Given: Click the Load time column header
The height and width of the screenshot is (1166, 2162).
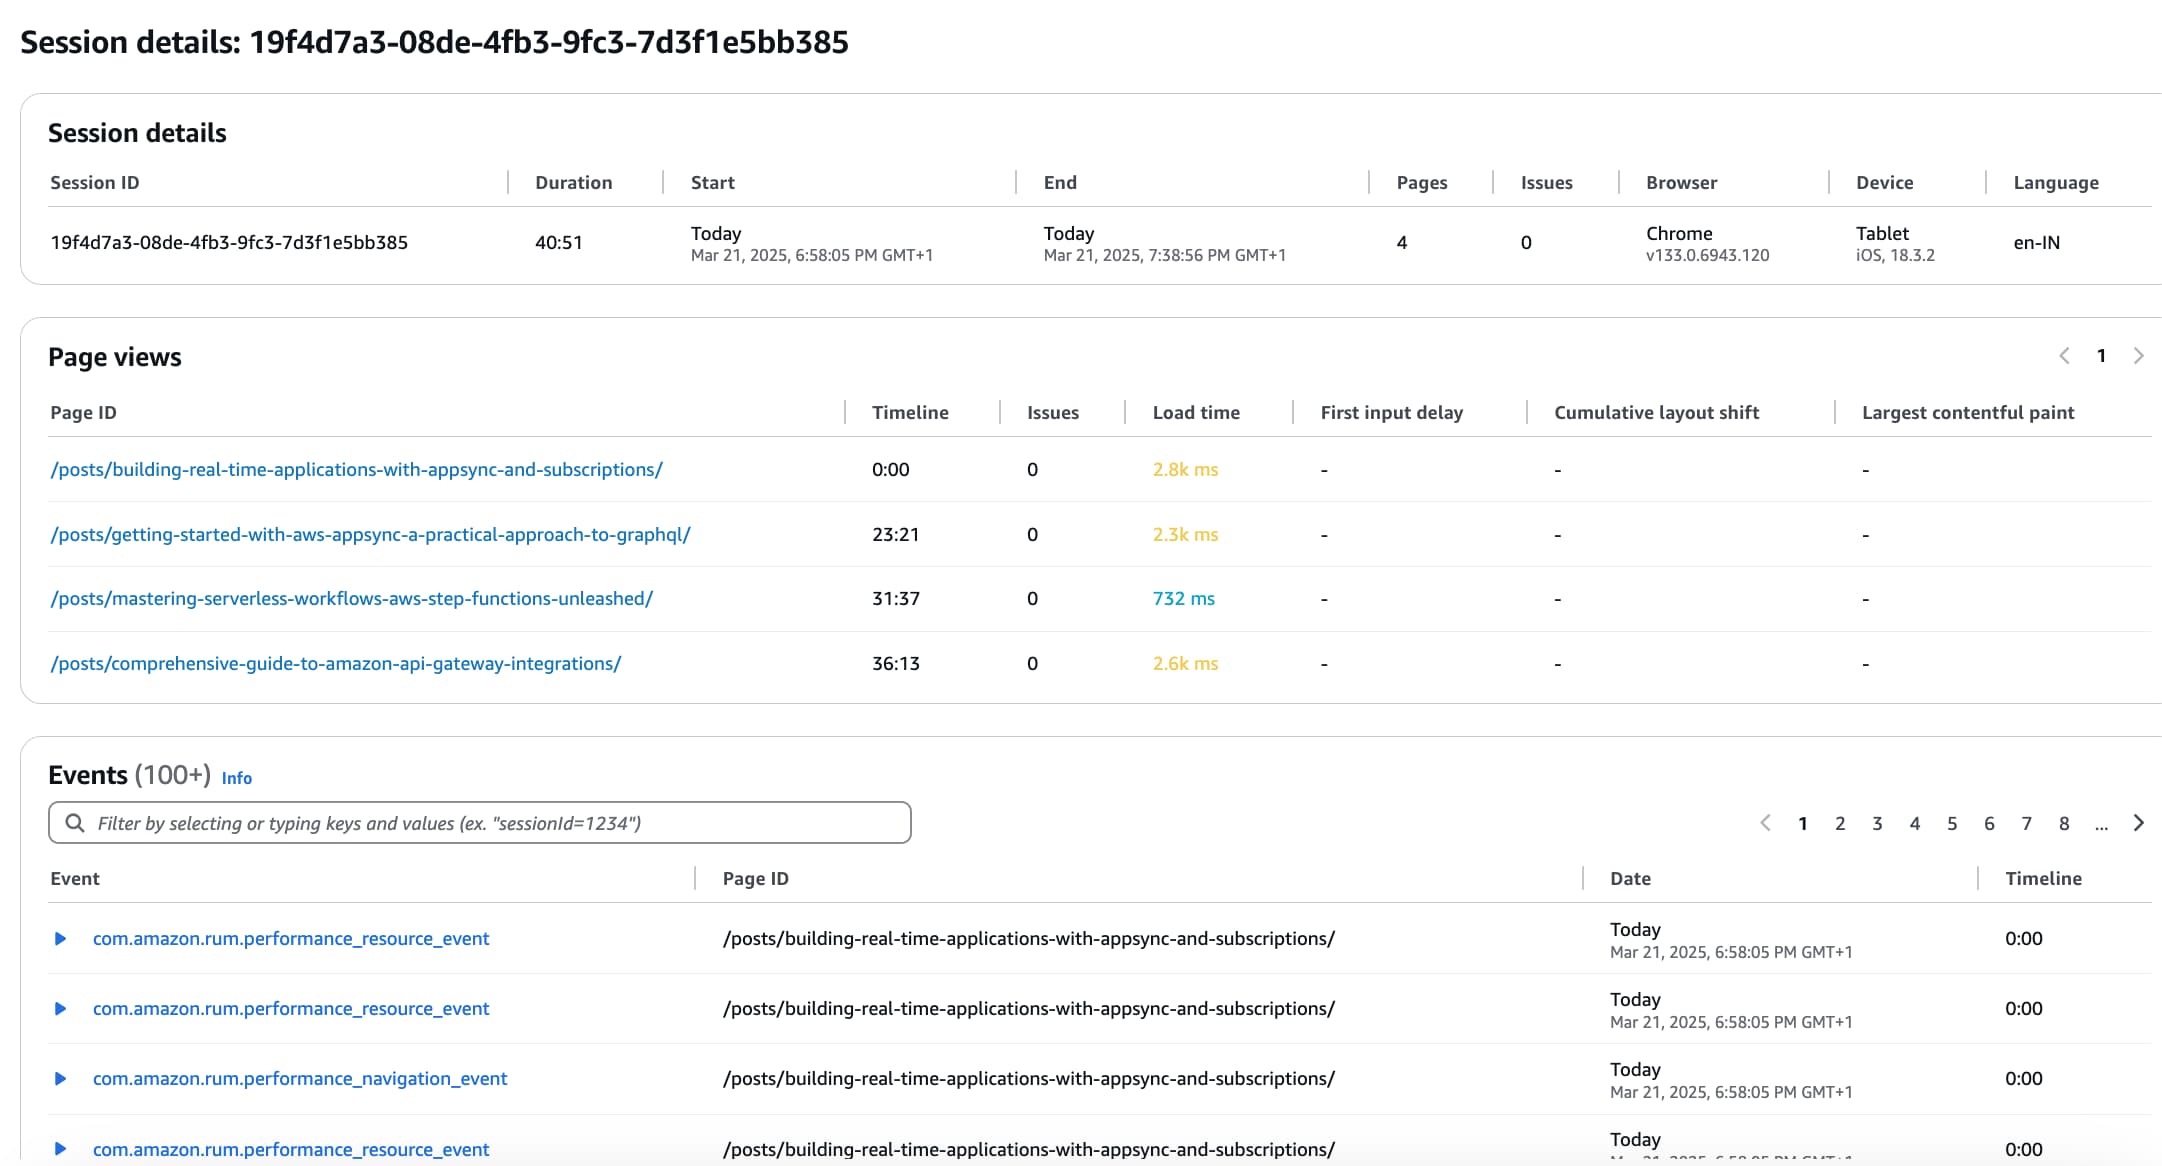Looking at the screenshot, I should pos(1196,413).
